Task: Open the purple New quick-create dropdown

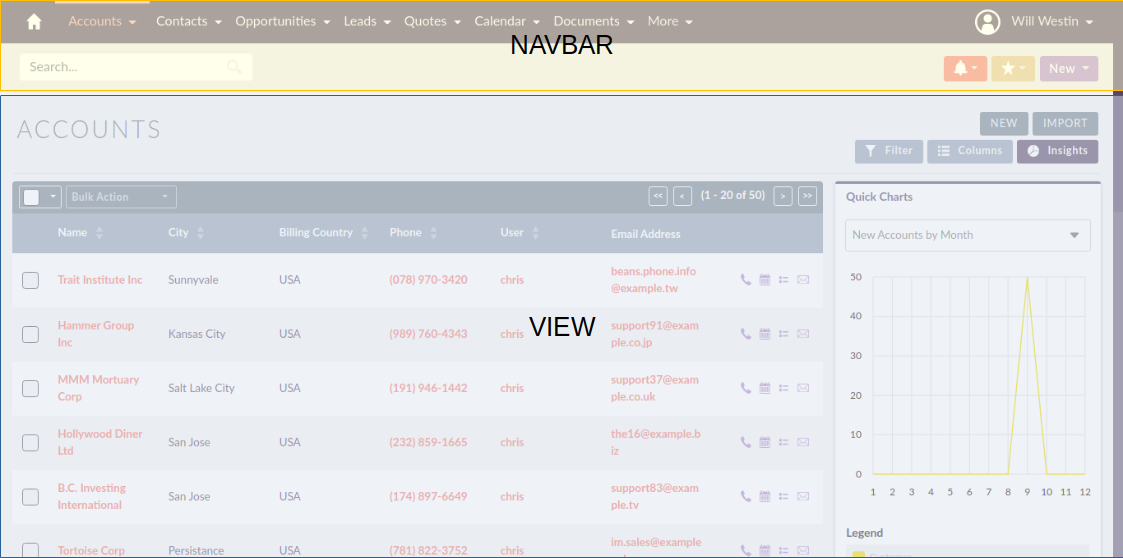Action: (1069, 68)
